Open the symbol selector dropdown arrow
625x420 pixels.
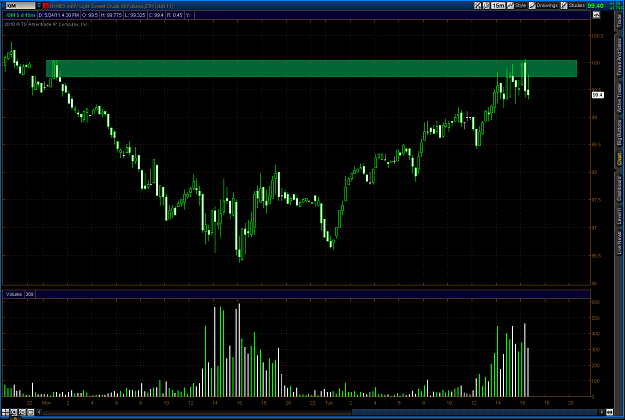click(x=39, y=6)
